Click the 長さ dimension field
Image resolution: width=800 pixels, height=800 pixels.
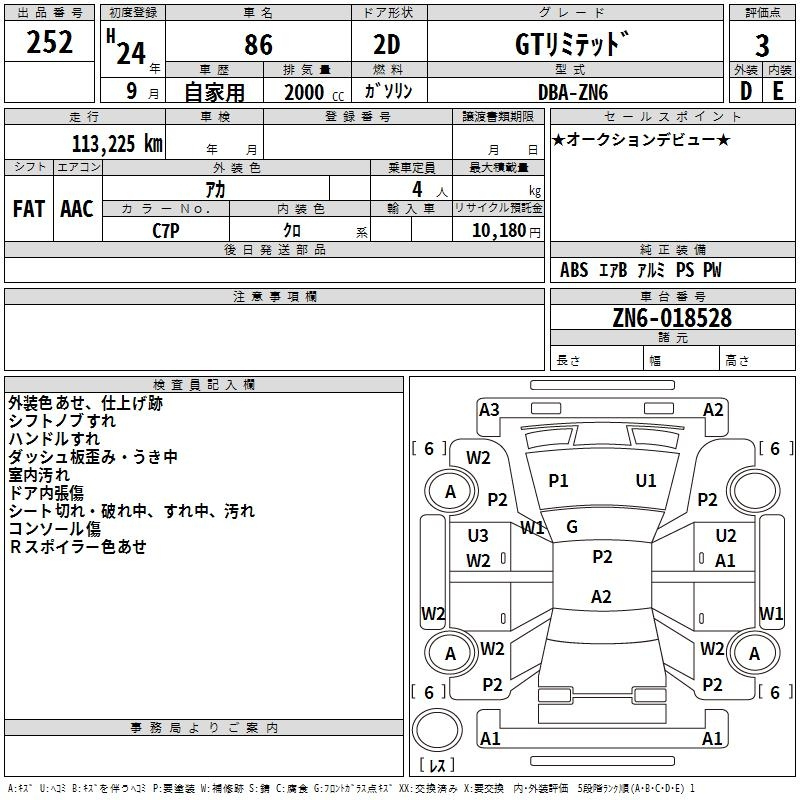point(597,360)
